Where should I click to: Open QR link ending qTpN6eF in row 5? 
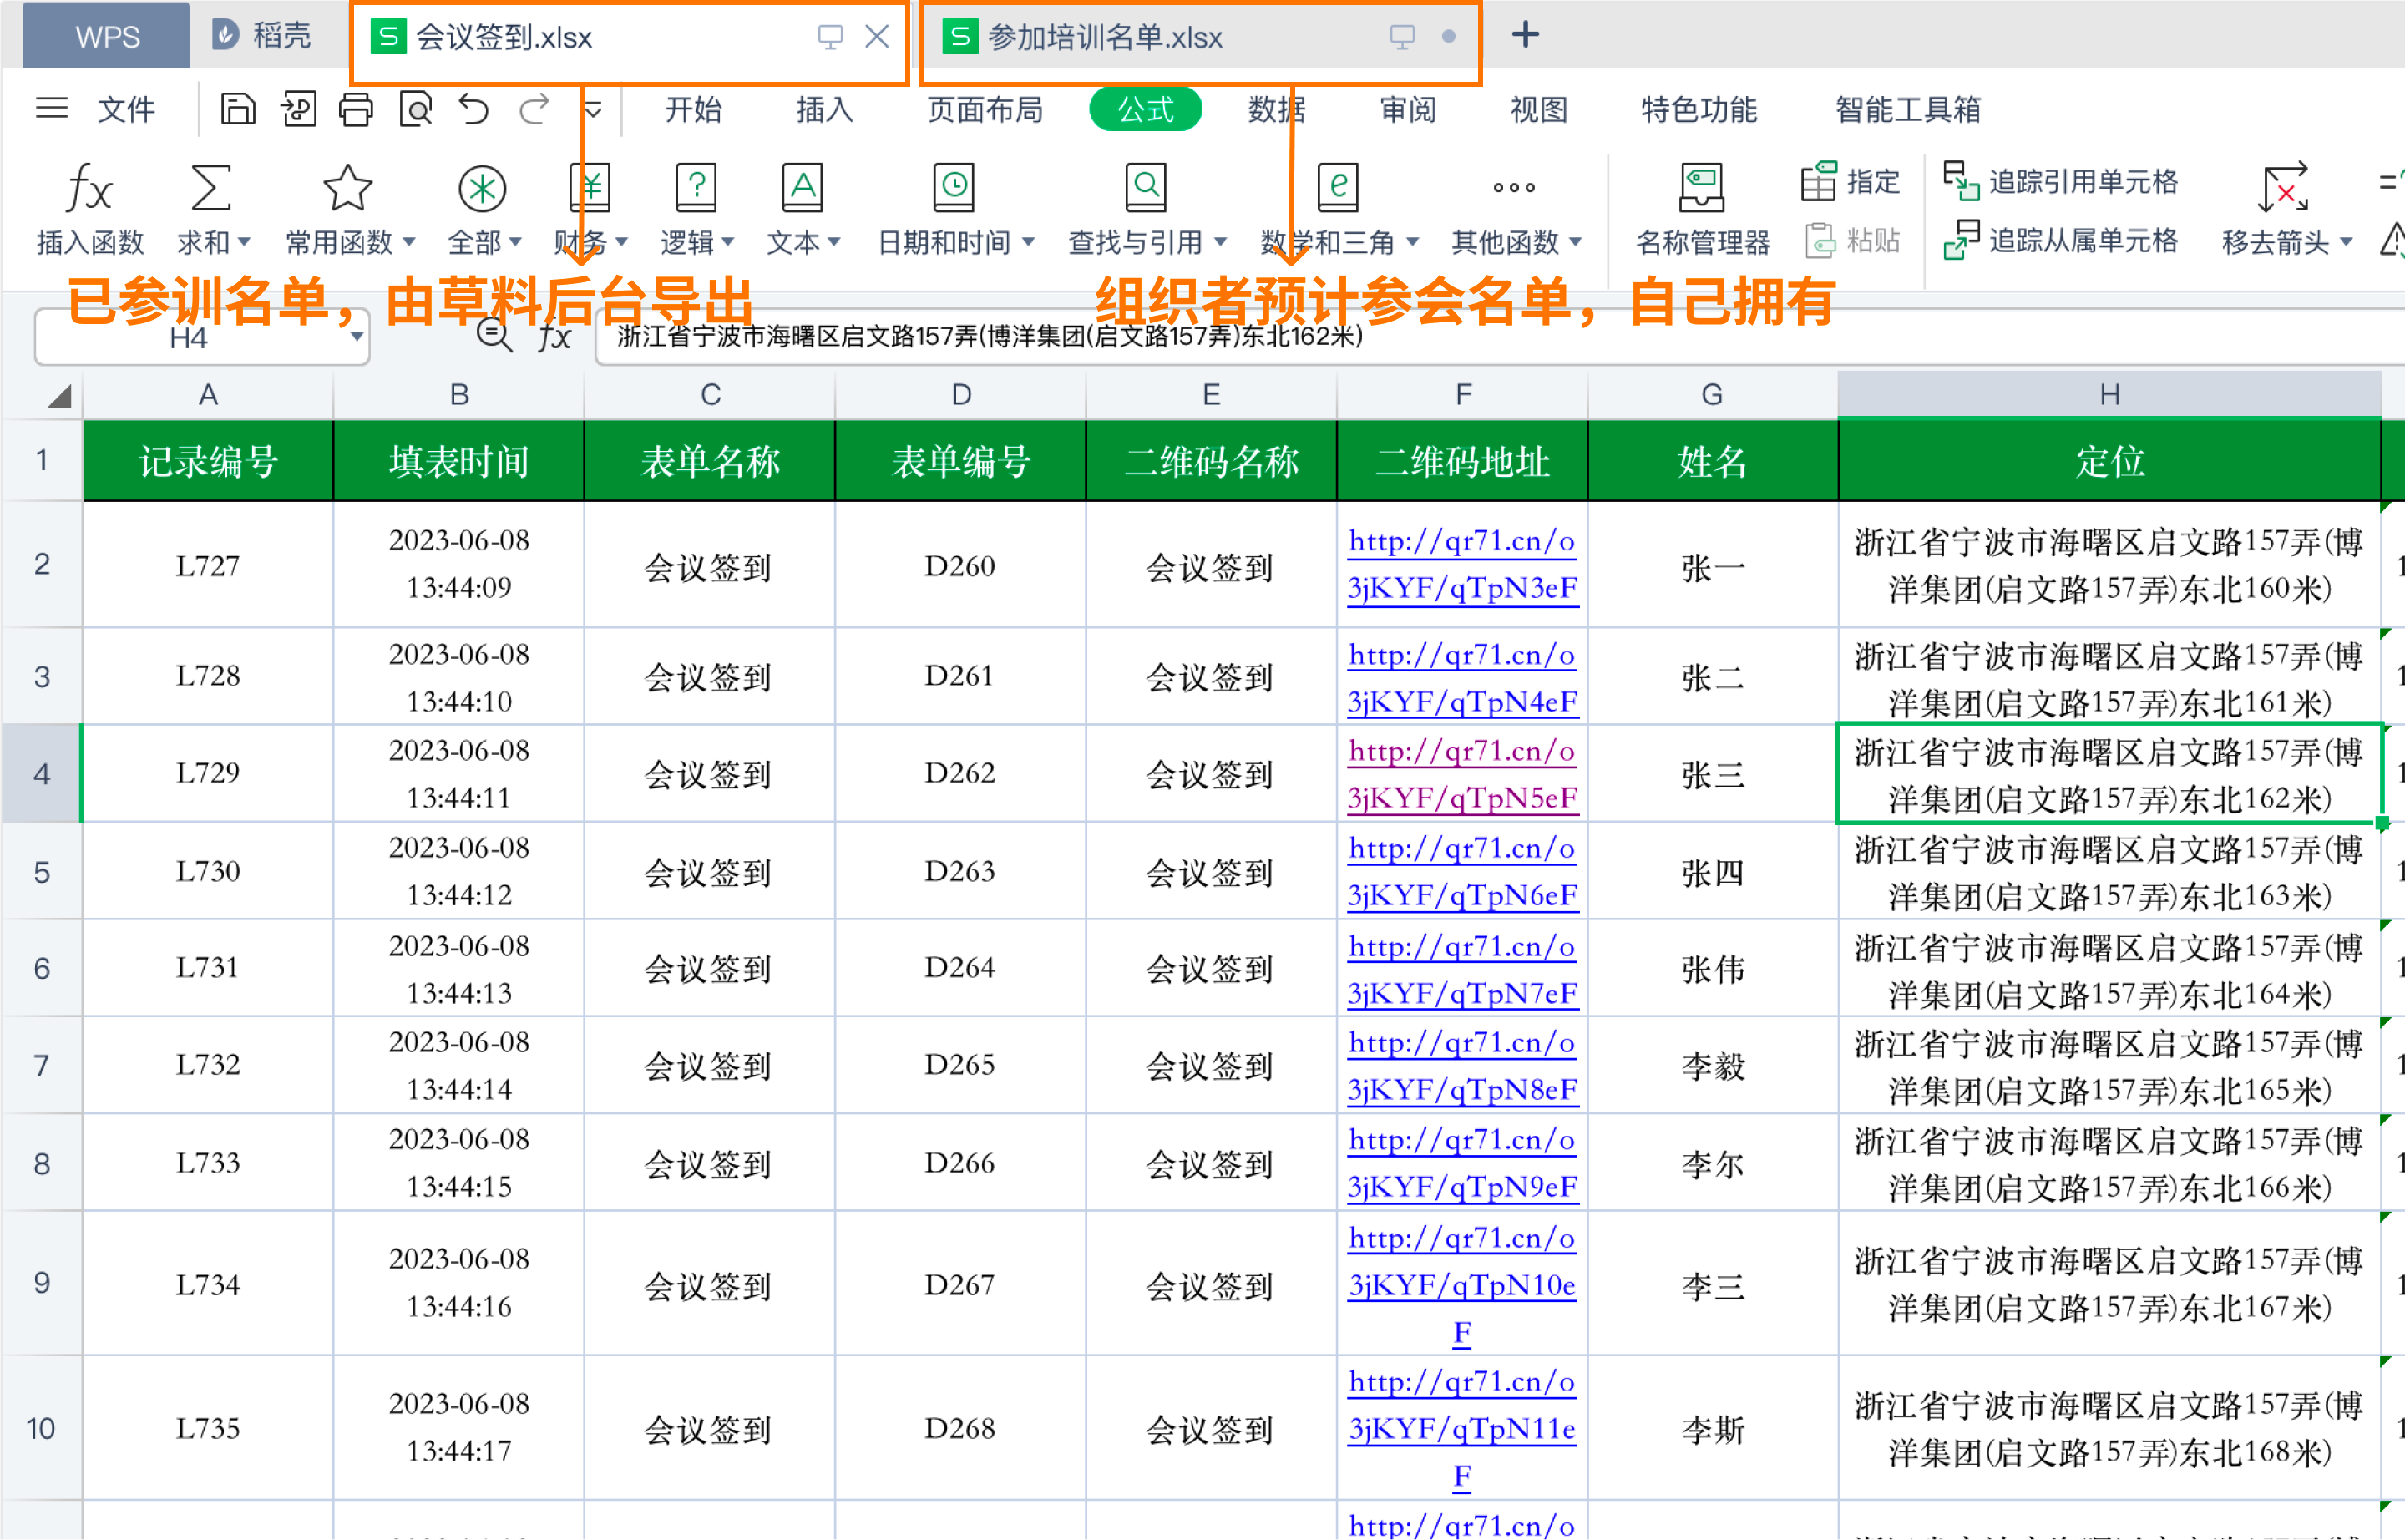coord(1462,871)
